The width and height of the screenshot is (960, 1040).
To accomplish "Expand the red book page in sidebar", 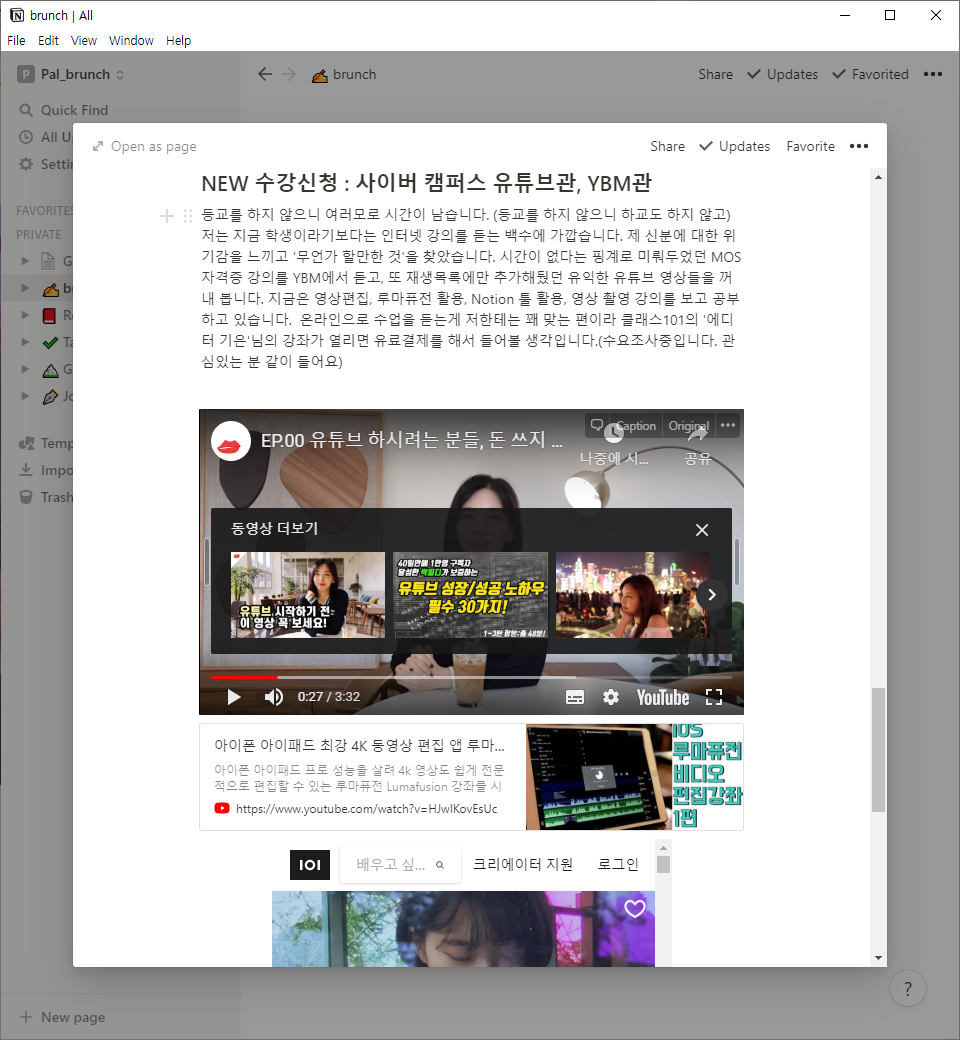I will [x=25, y=315].
